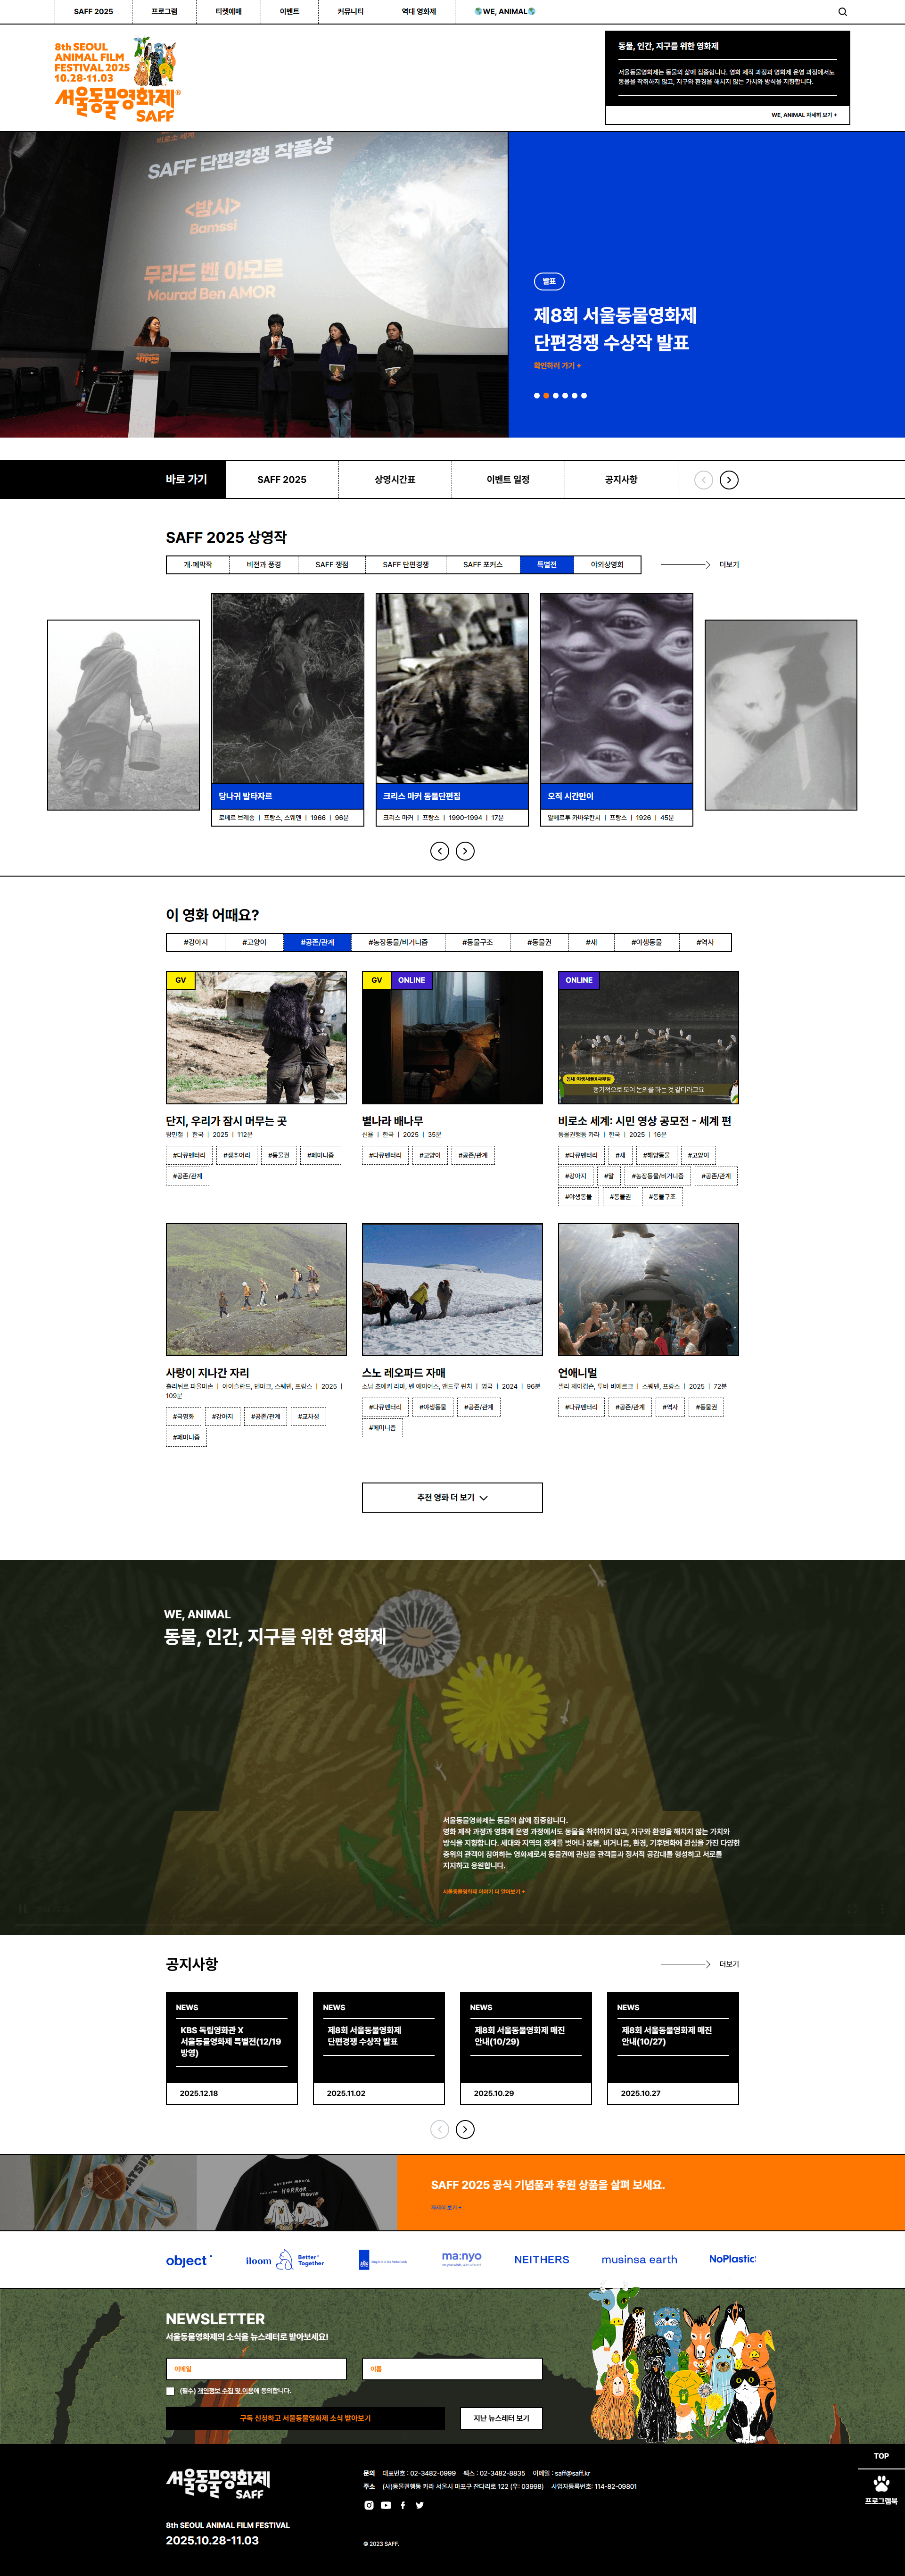
Task: Show next films in SAFF 2025 상영작 carousel
Action: click(465, 851)
